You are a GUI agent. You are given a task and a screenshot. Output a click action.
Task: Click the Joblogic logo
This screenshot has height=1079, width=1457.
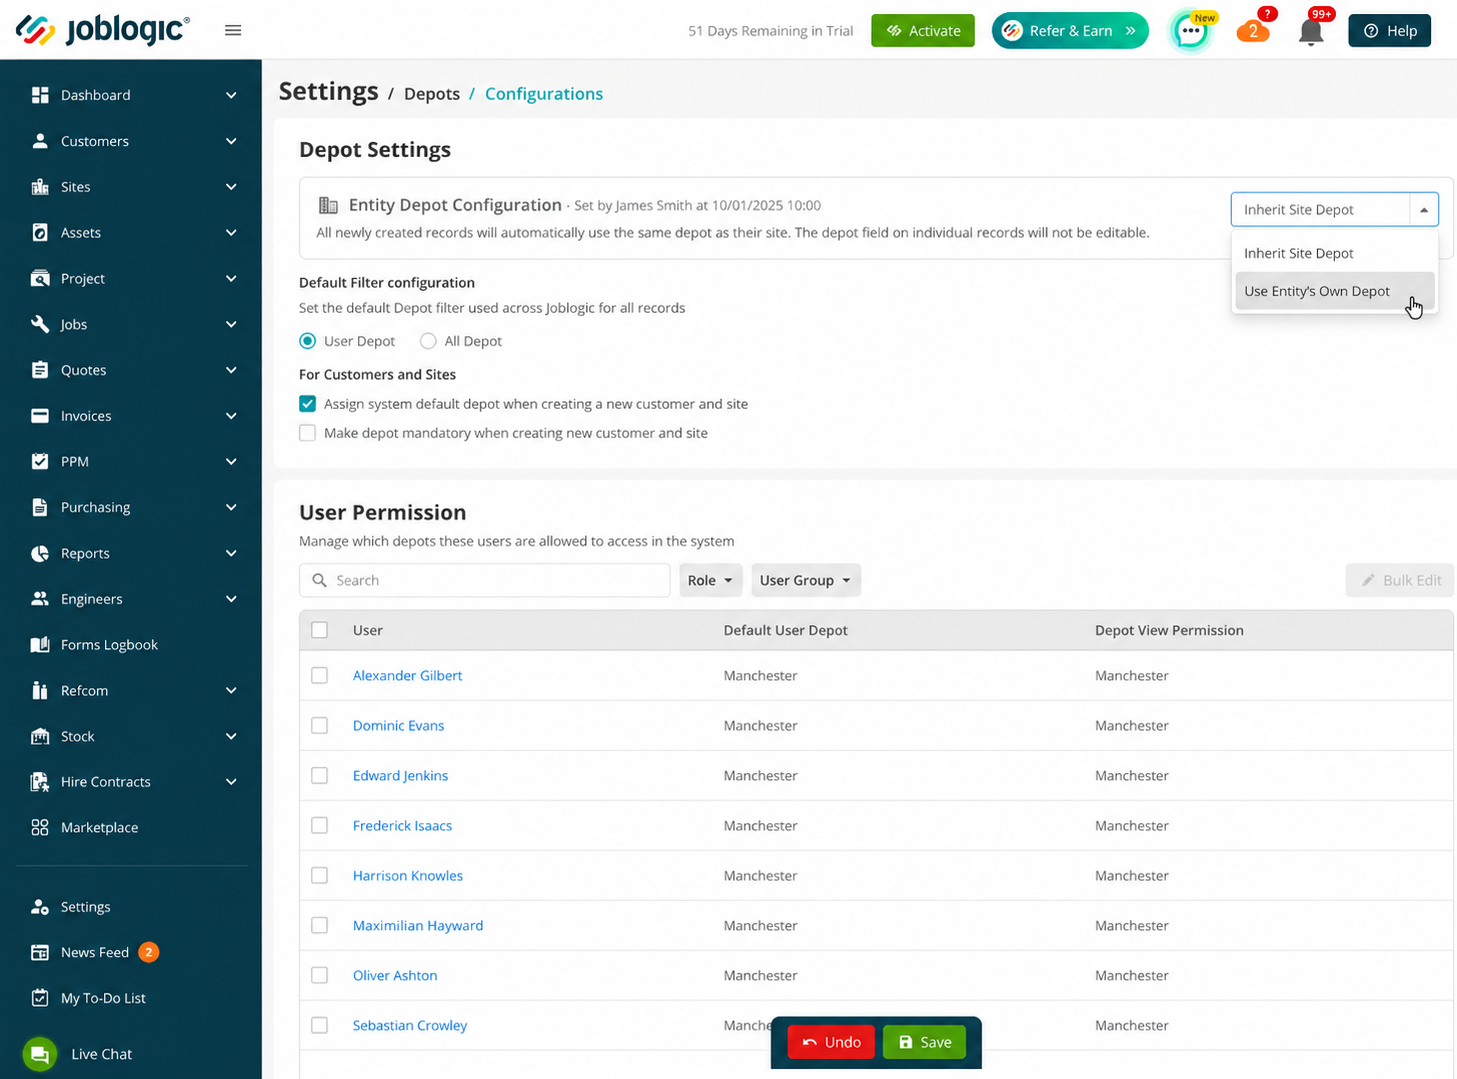(102, 30)
